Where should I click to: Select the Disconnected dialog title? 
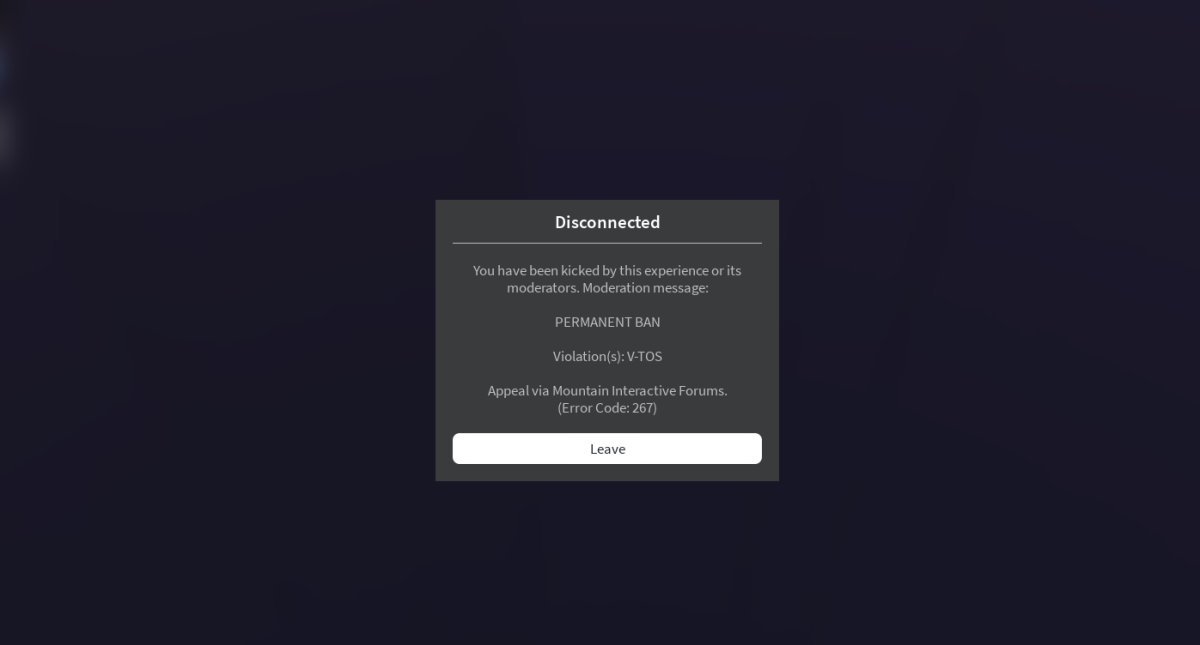click(x=607, y=222)
